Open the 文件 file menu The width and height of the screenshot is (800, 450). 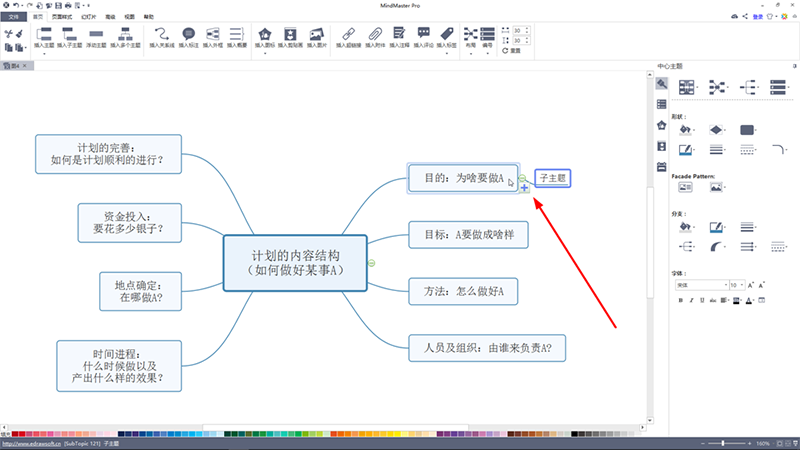(12, 18)
